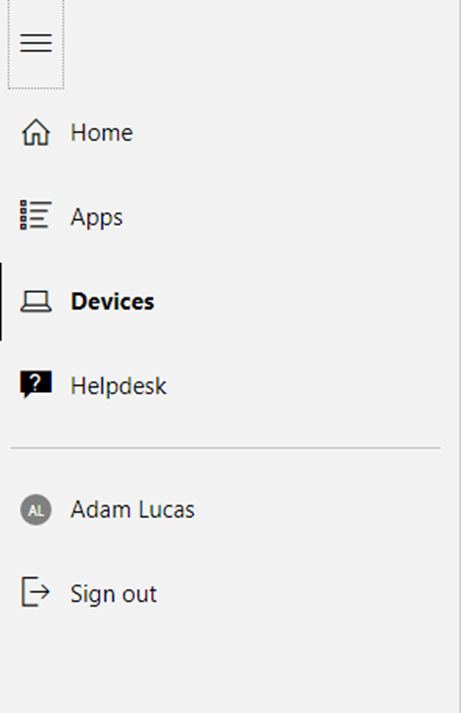Click the square bullets in Apps icon
This screenshot has width=461, height=713.
[24, 215]
